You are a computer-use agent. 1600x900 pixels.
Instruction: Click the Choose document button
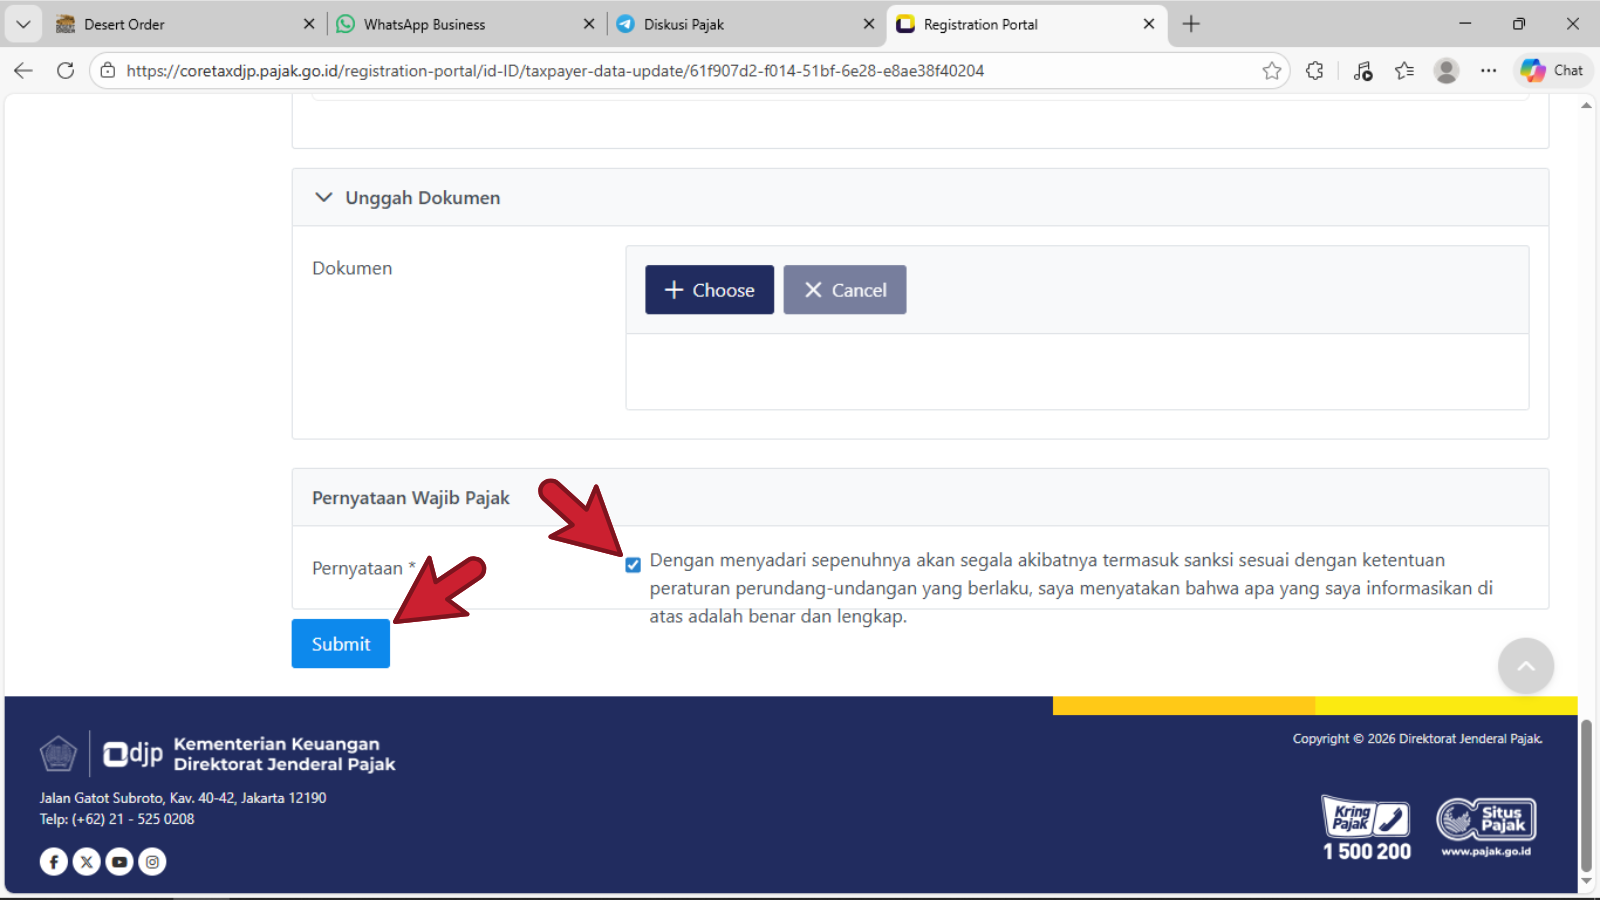pos(709,290)
